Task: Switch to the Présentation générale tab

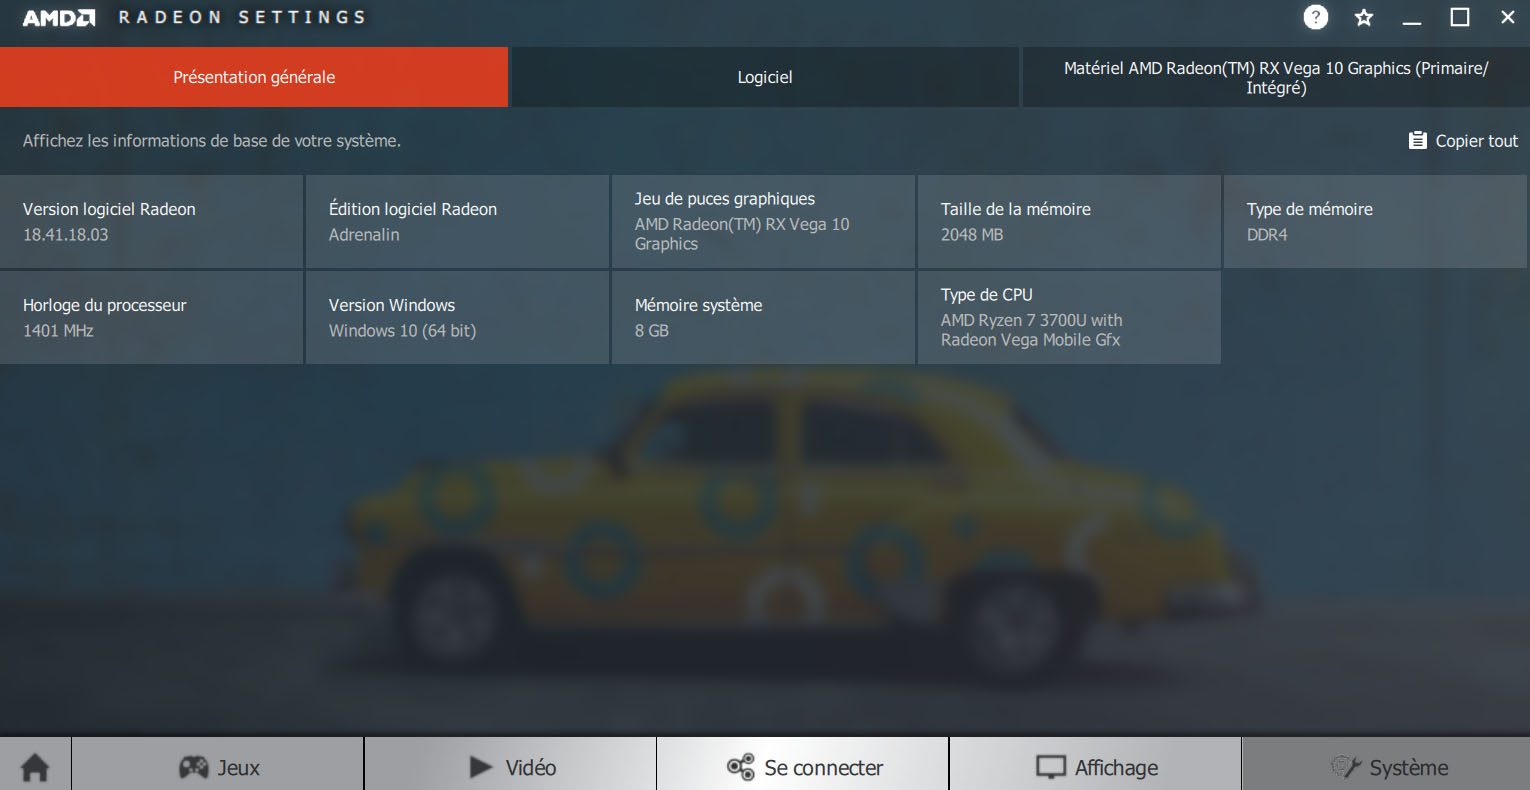Action: pos(254,77)
